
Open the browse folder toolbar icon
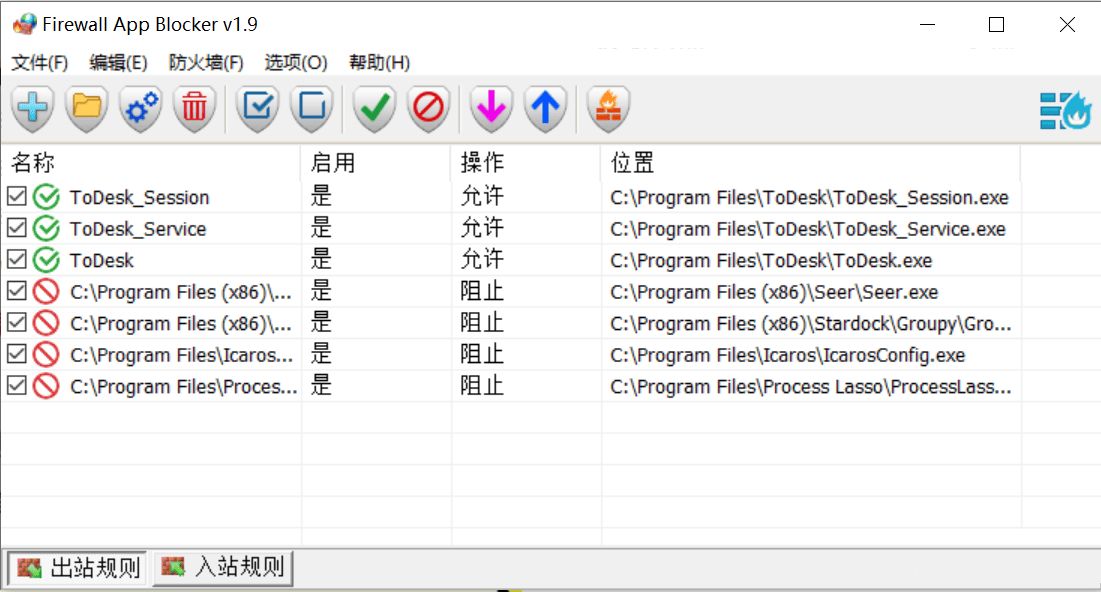point(86,110)
